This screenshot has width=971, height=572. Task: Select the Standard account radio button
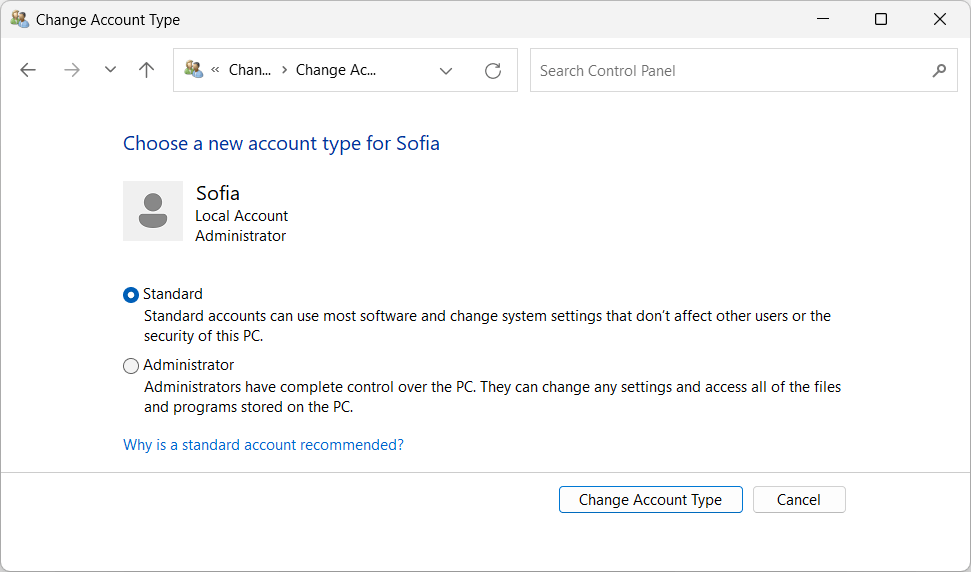pos(131,295)
